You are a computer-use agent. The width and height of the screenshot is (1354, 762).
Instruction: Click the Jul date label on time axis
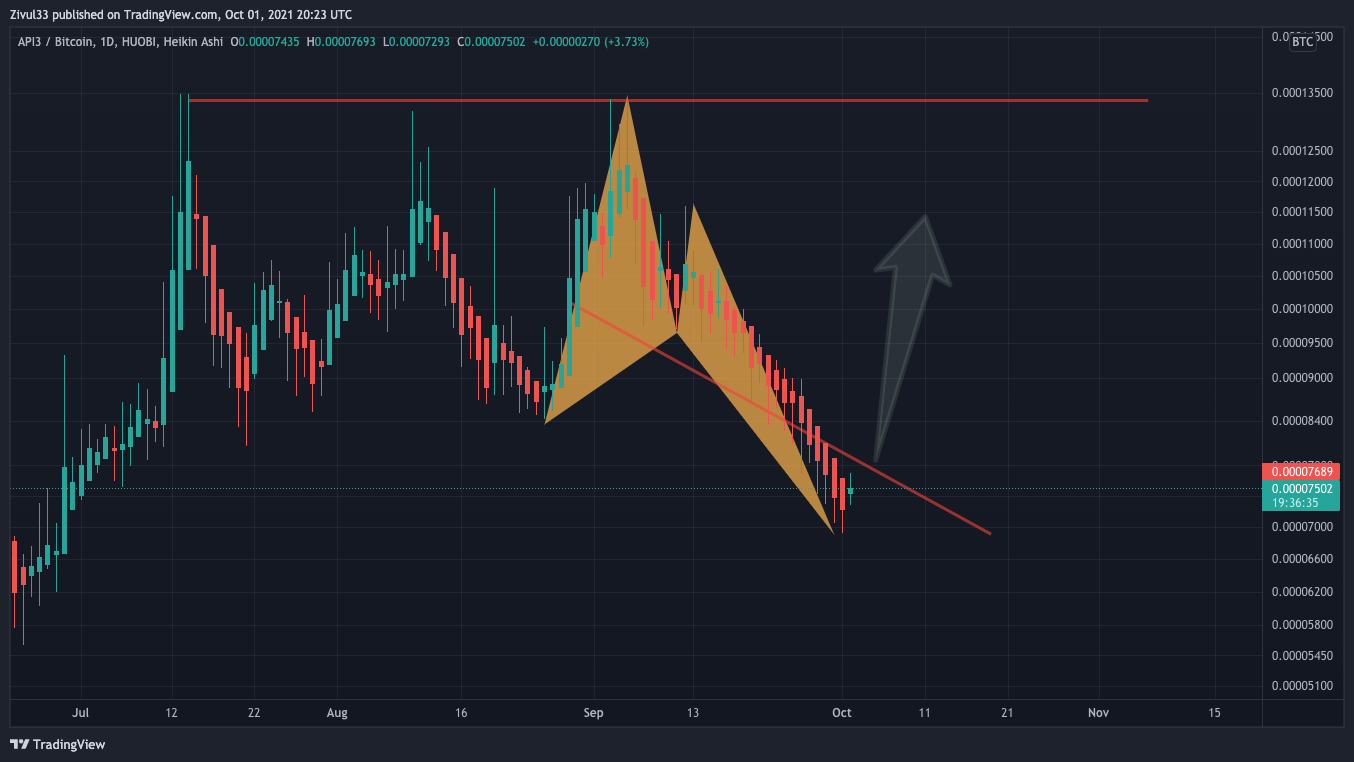pyautogui.click(x=81, y=713)
